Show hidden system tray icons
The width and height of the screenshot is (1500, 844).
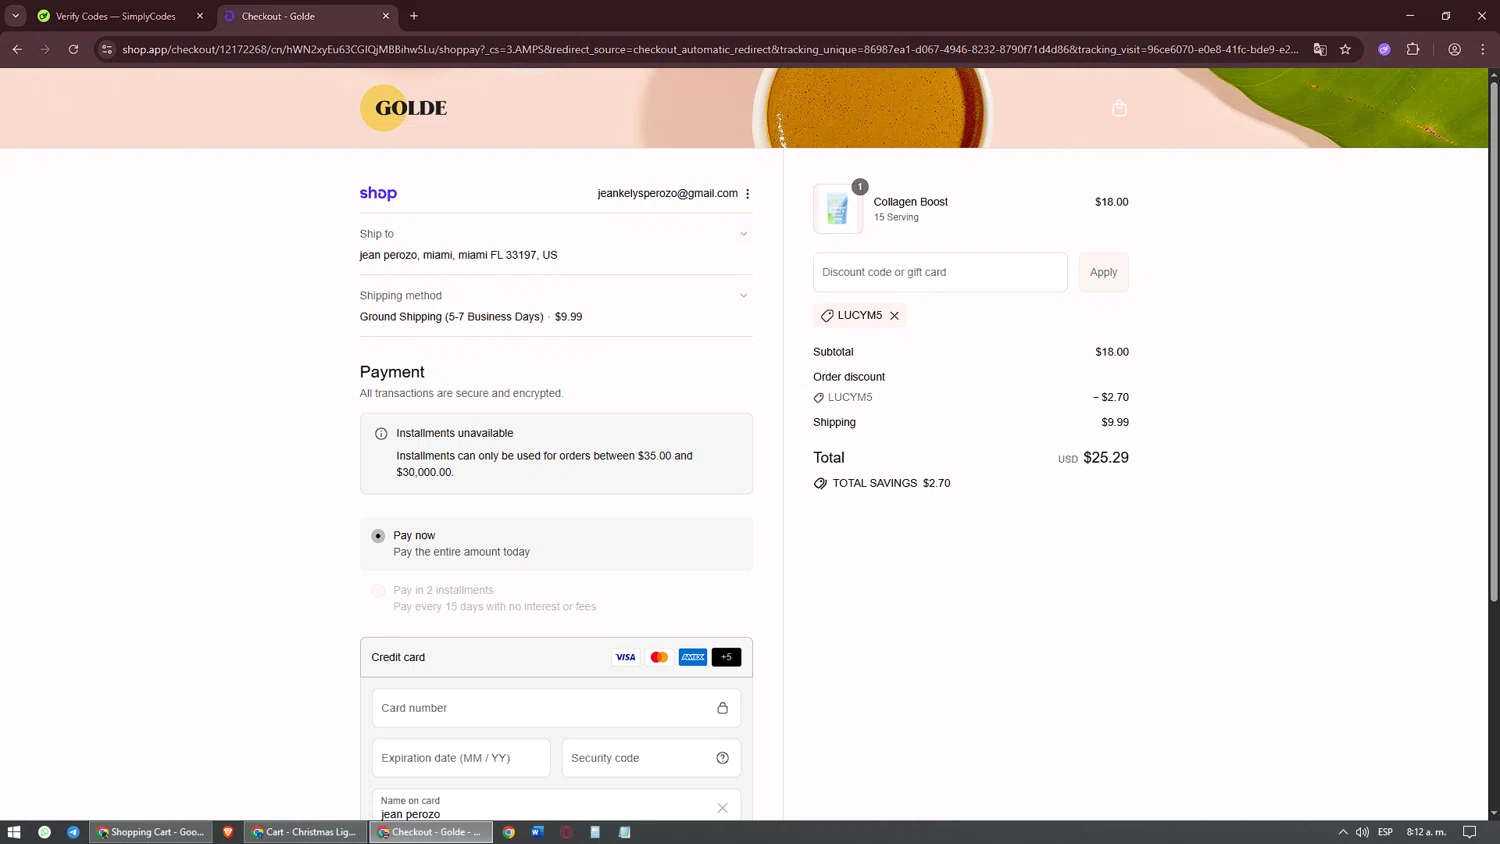click(1343, 832)
